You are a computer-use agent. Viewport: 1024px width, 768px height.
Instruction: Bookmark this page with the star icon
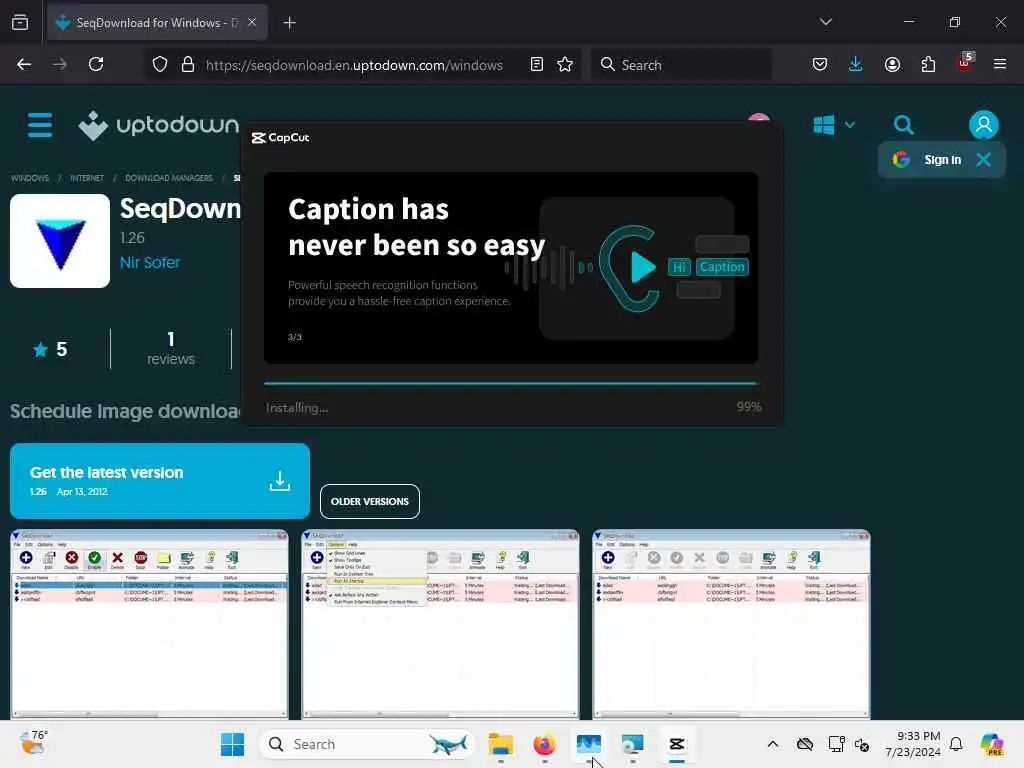(x=565, y=65)
